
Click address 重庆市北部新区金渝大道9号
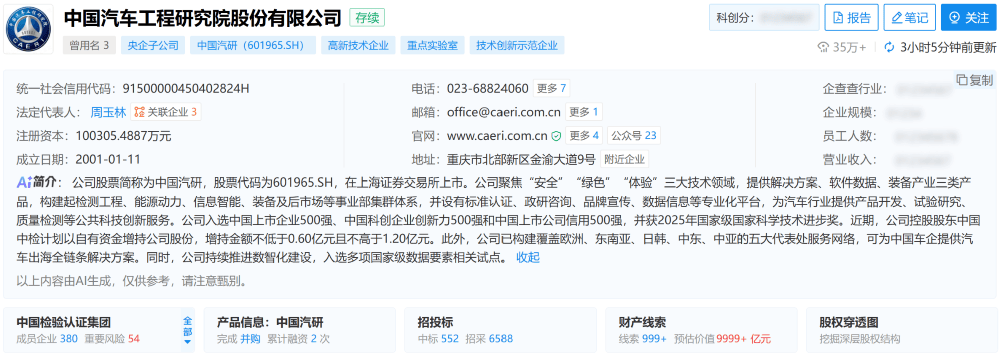coord(521,159)
